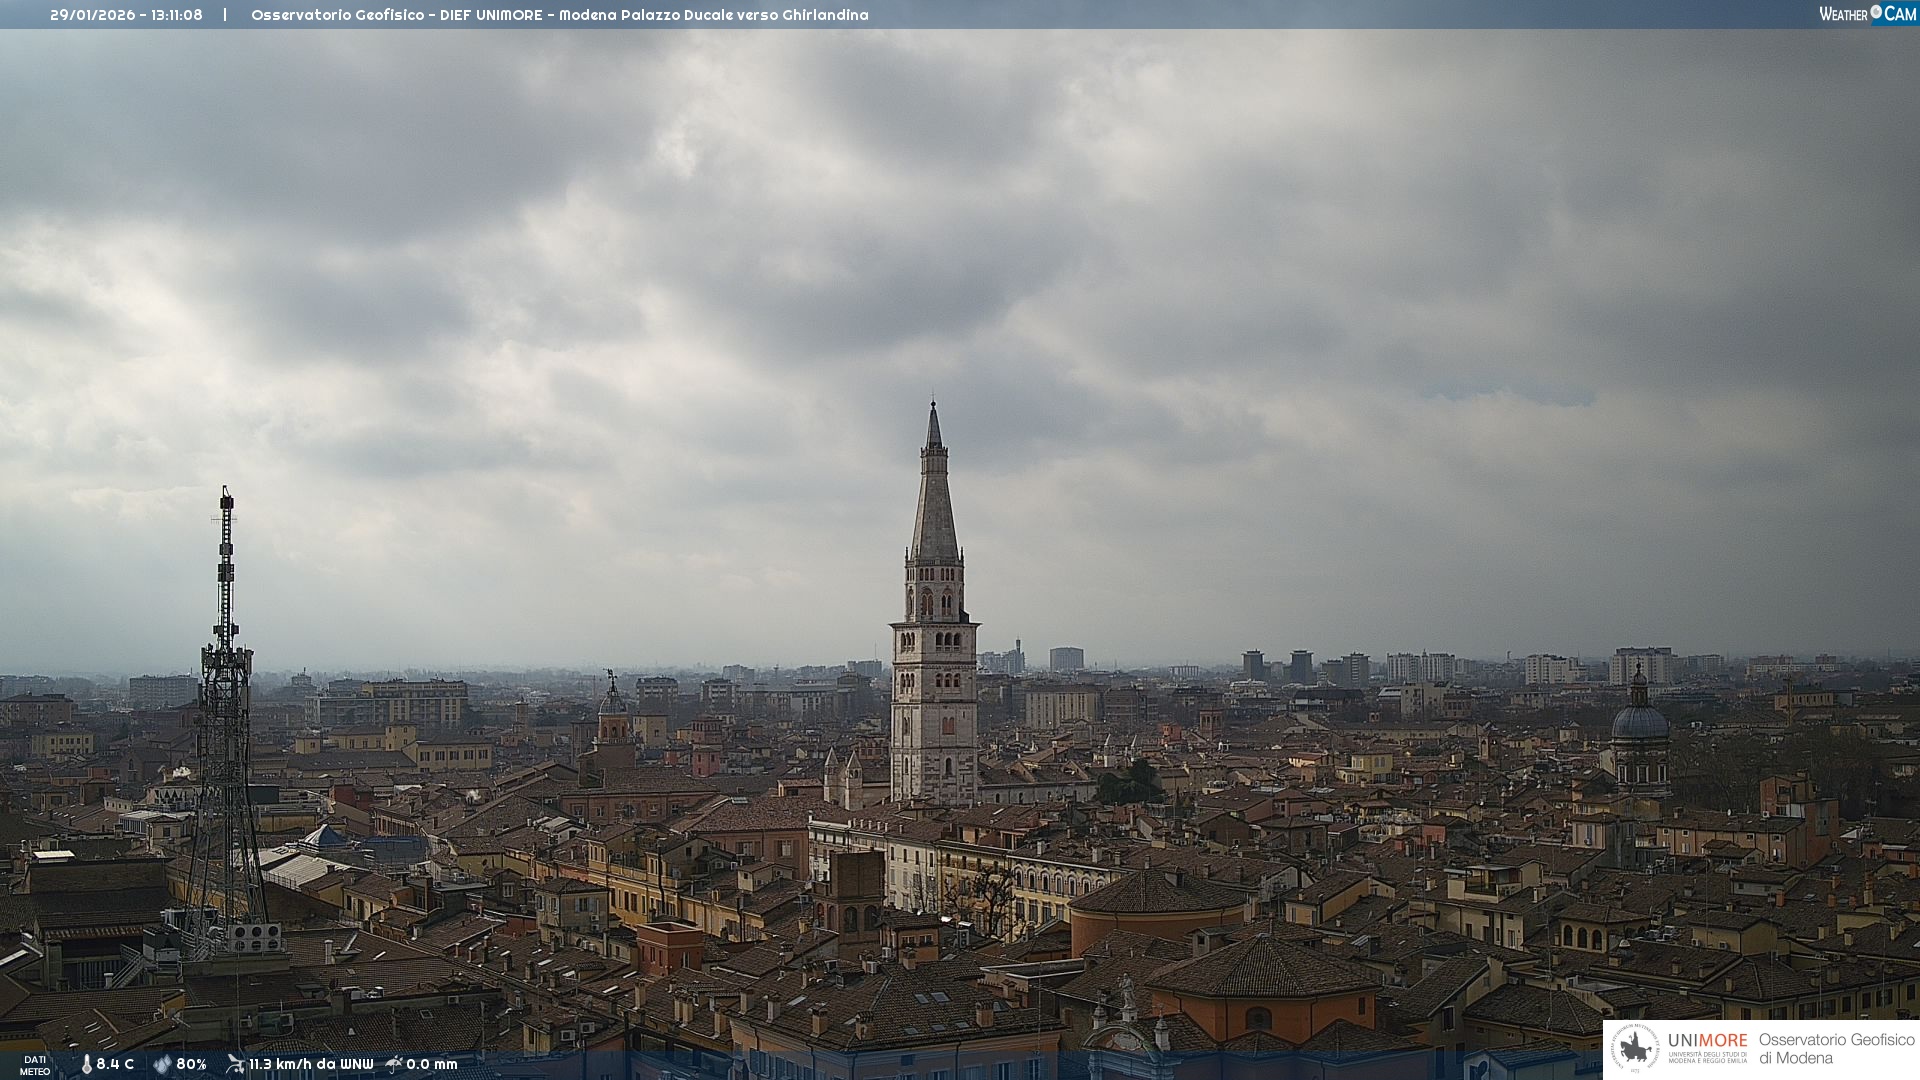Click the WEATHER text in top-right logo
The height and width of the screenshot is (1080, 1920).
tap(1843, 14)
